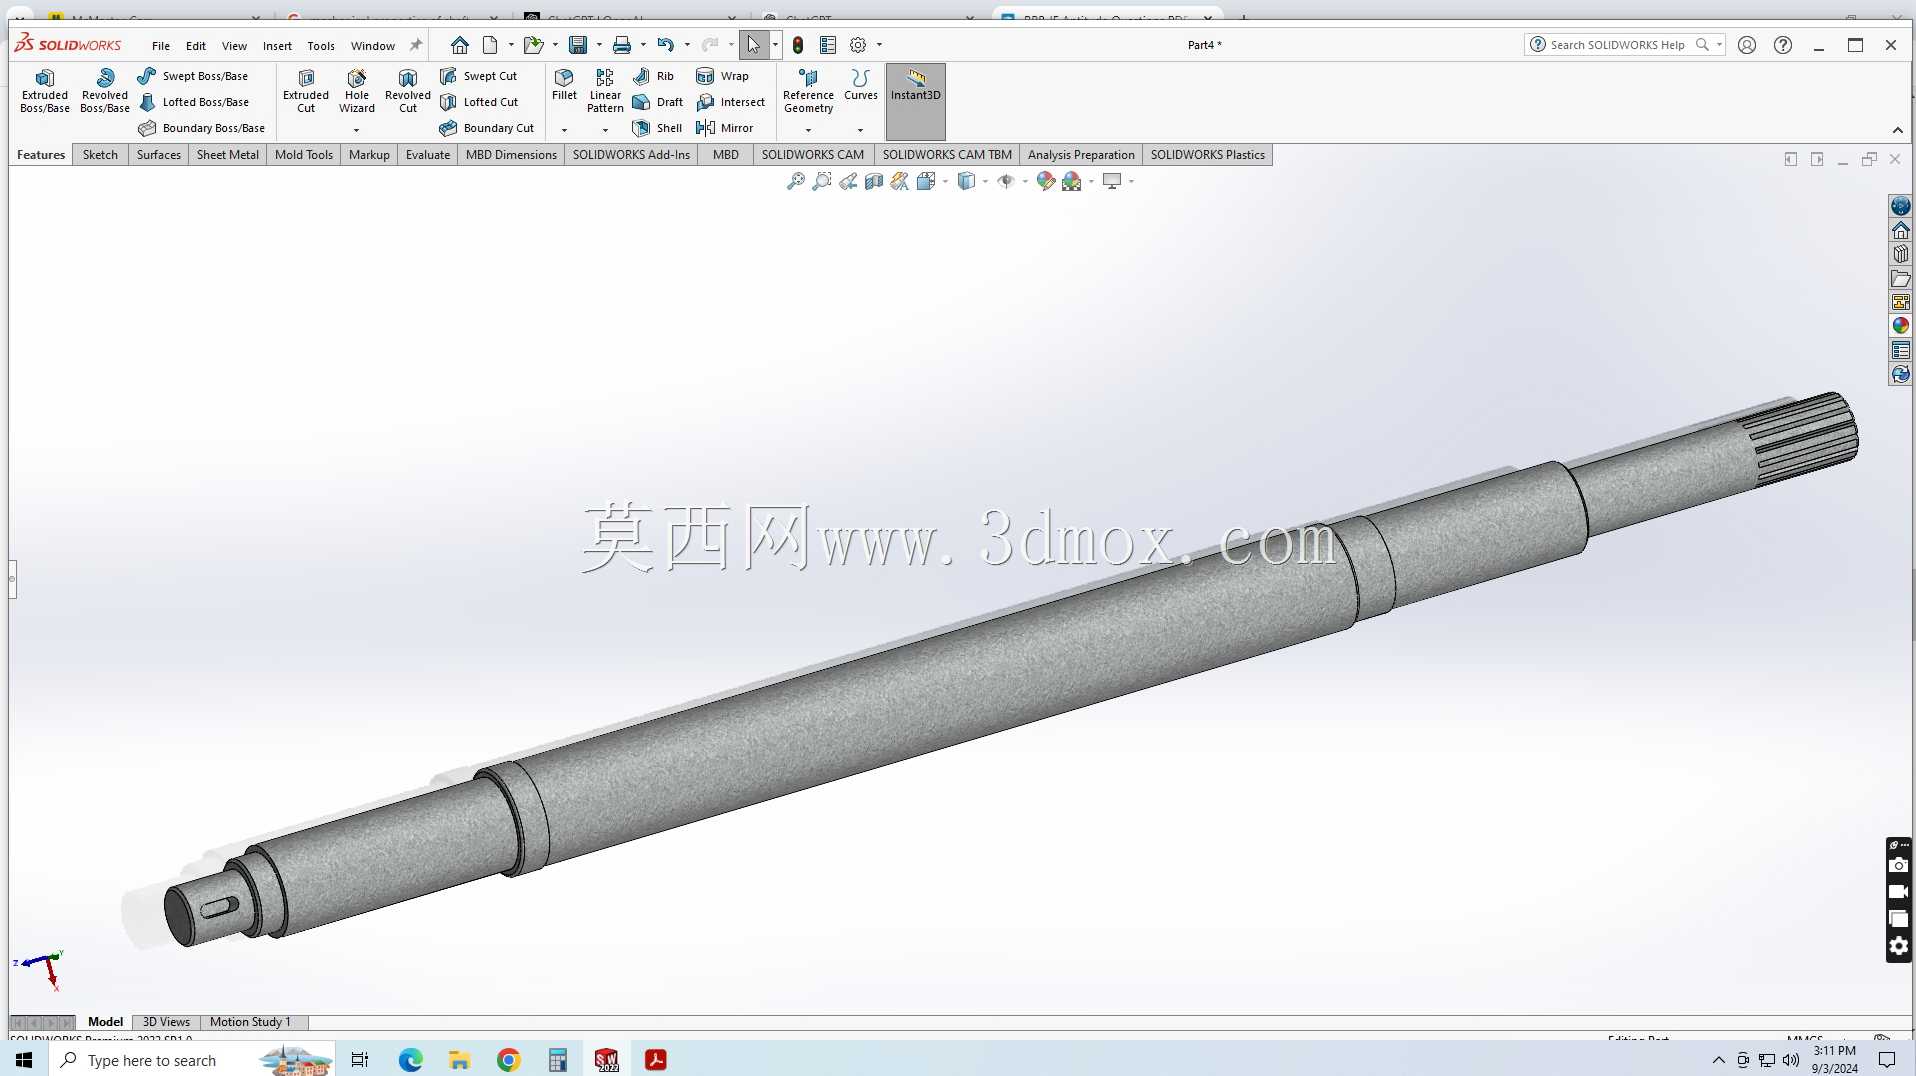Toggle Instant3D mode

(x=915, y=102)
